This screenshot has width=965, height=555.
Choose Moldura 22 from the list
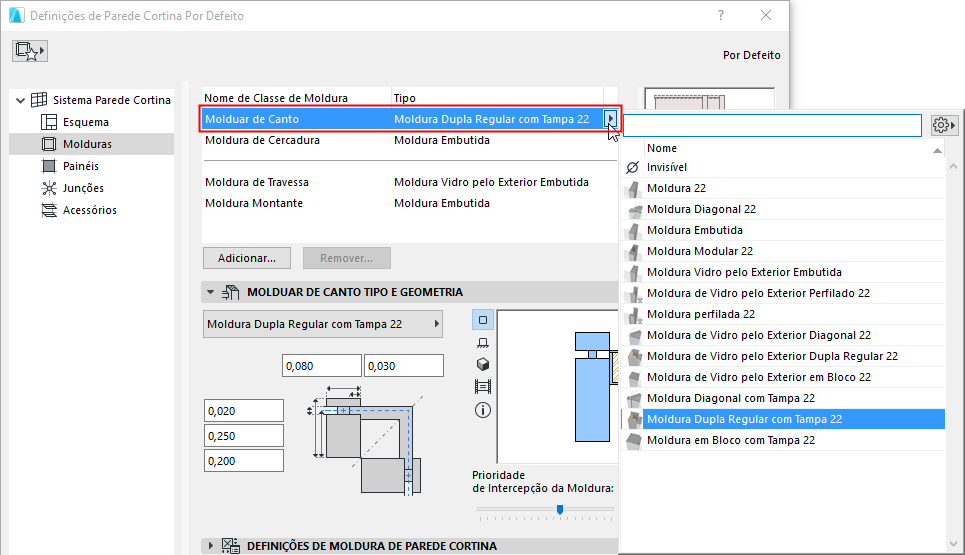point(783,188)
